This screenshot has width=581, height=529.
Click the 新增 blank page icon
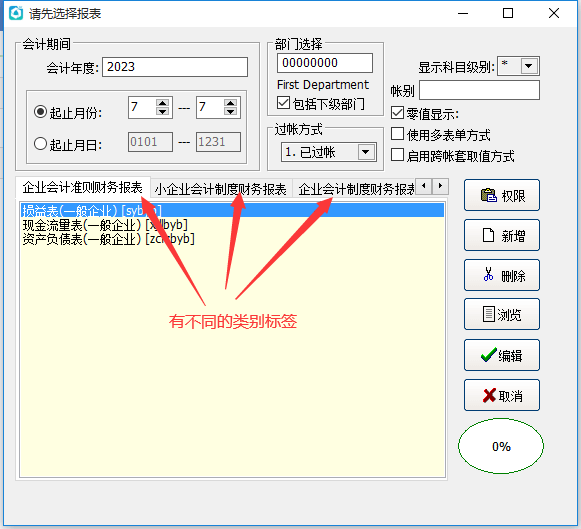click(488, 235)
